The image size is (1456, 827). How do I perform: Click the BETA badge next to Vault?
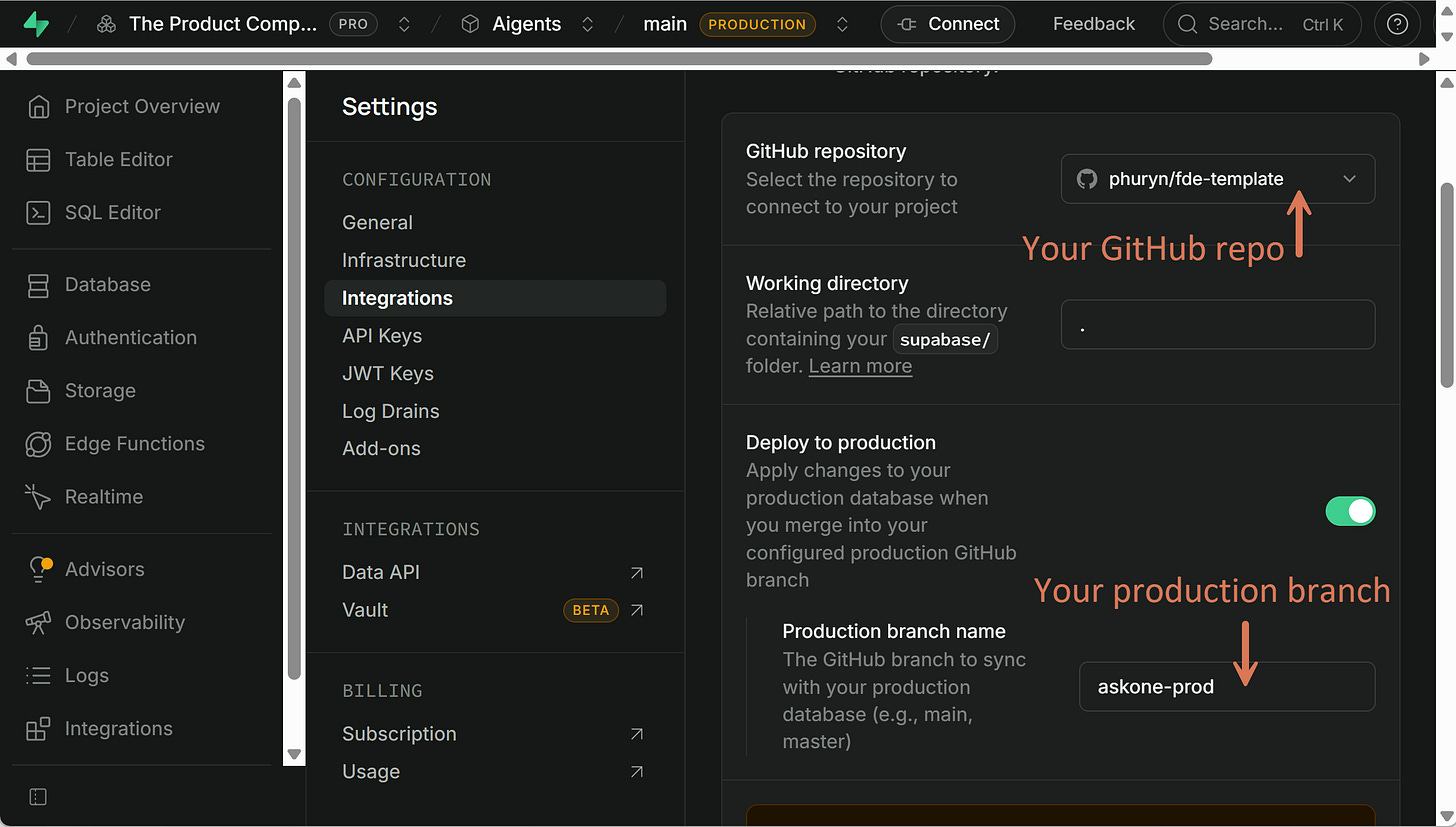(591, 610)
